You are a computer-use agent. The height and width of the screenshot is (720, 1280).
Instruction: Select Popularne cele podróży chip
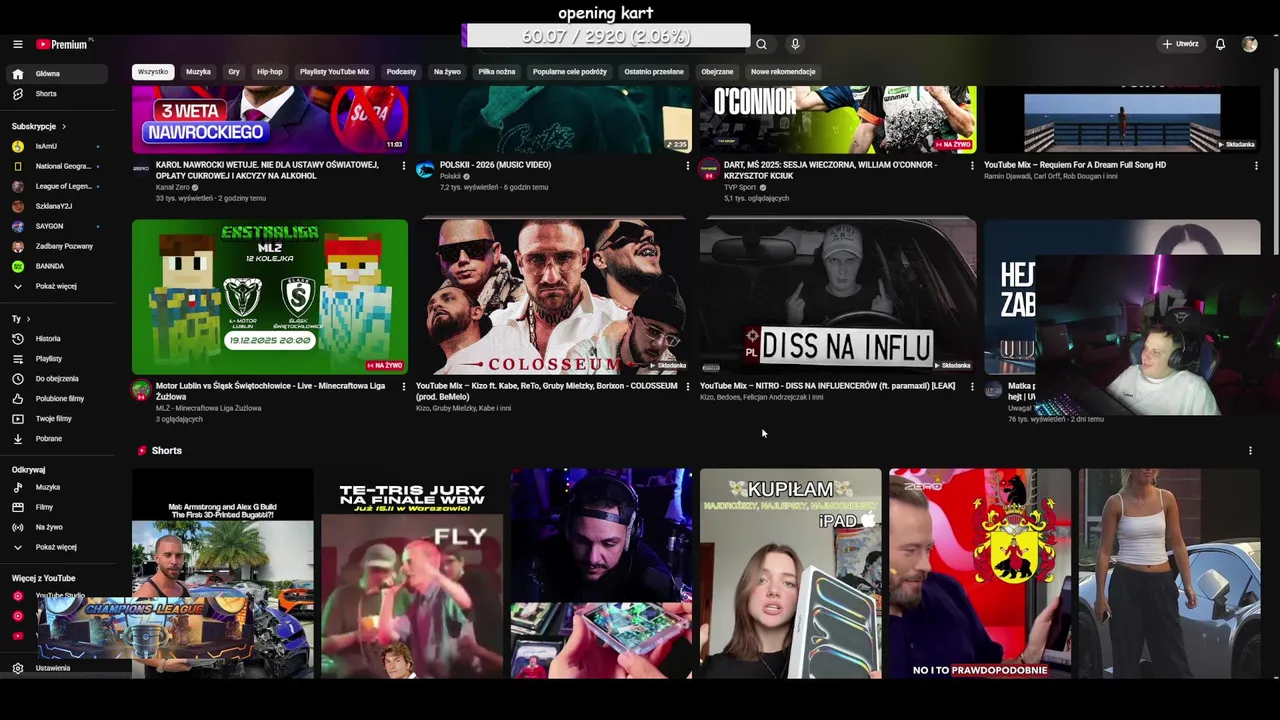pyautogui.click(x=570, y=72)
